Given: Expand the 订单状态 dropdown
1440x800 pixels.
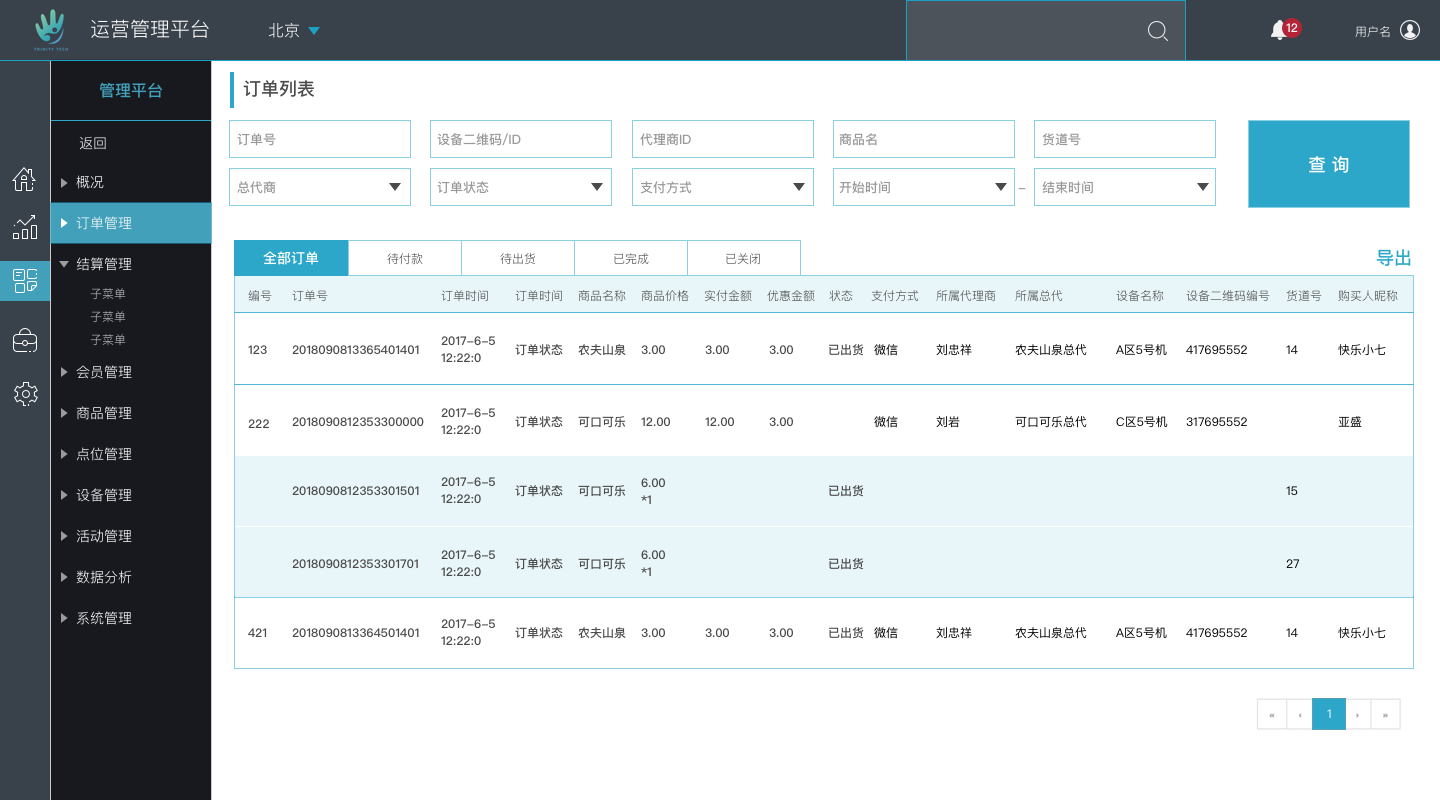Looking at the screenshot, I should tap(520, 187).
